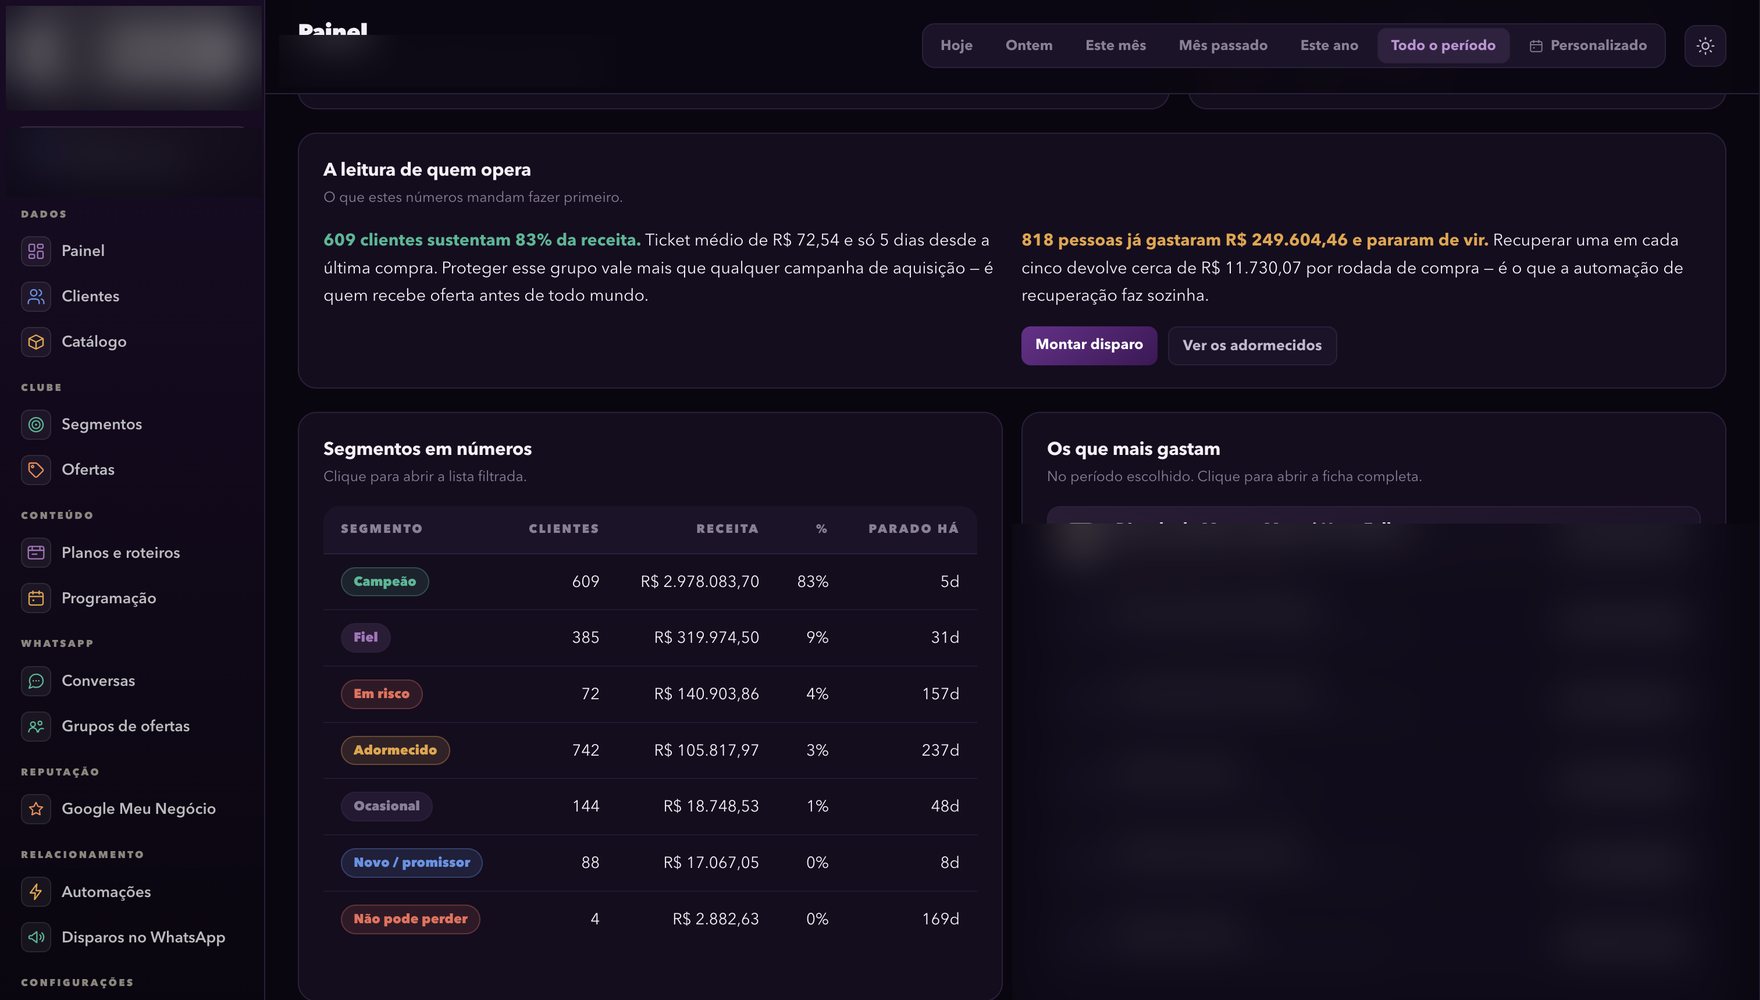Select Todo o período tab
Viewport: 1760px width, 1000px height.
[x=1443, y=46]
